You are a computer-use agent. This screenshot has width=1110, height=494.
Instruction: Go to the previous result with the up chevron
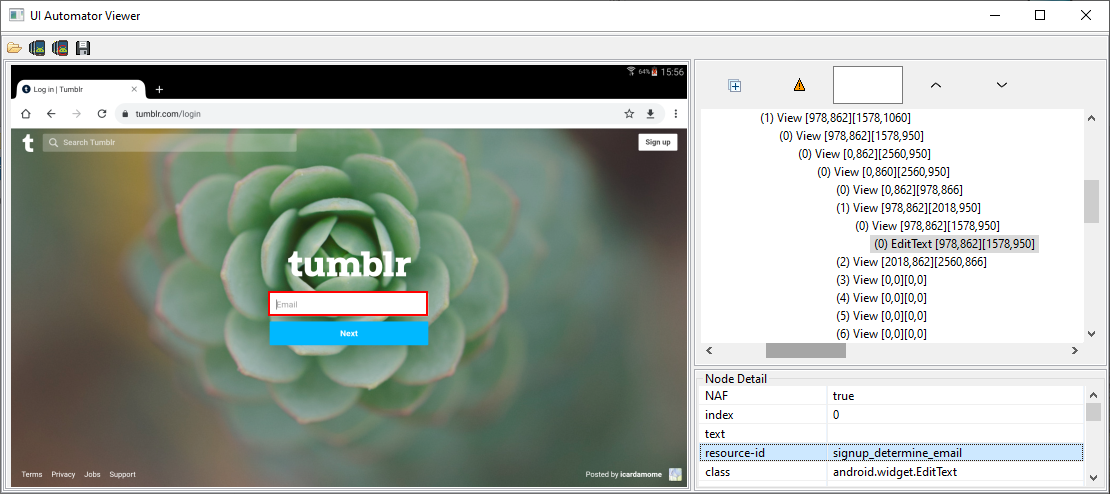point(936,85)
